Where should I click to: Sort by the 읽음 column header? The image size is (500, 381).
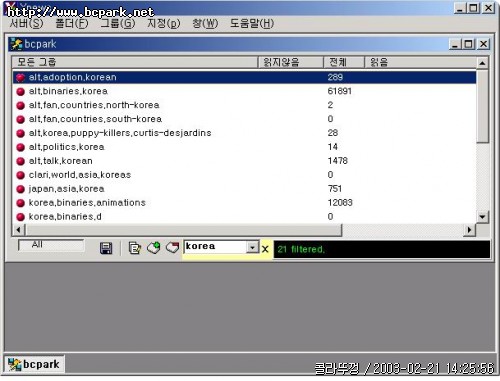point(420,62)
